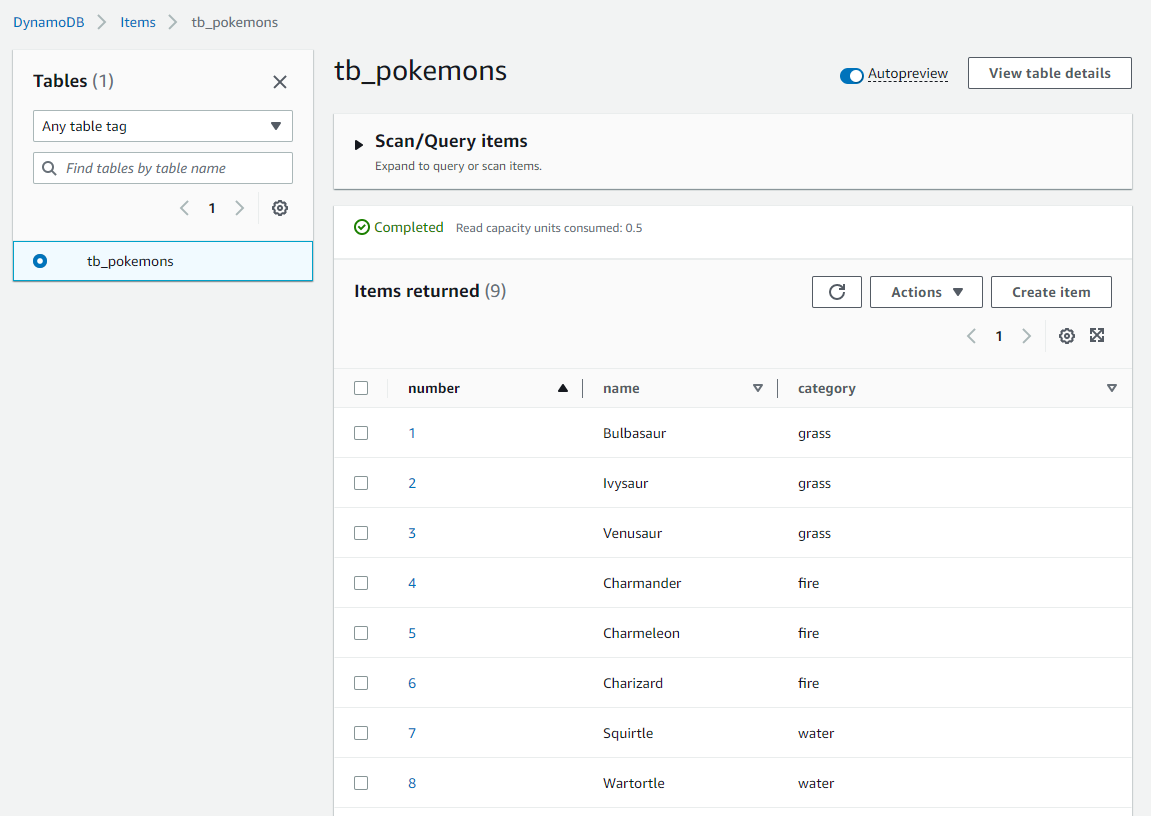This screenshot has height=816, width=1151.
Task: Open the Any table tag dropdown
Action: tap(162, 126)
